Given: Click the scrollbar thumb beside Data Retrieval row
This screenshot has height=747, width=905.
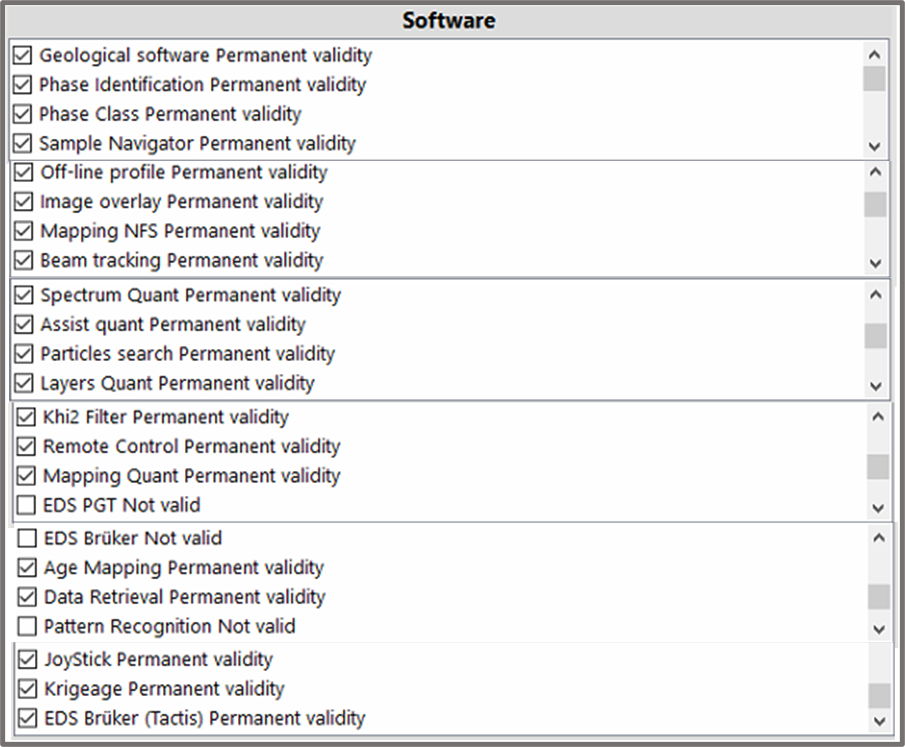Looking at the screenshot, I should 878,597.
